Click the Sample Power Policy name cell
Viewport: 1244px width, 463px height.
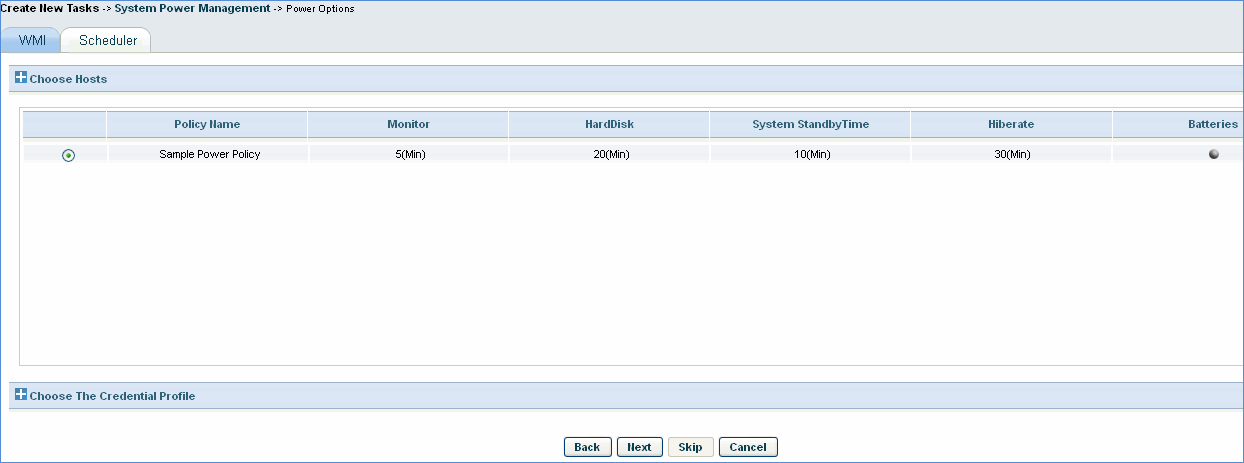pos(209,154)
